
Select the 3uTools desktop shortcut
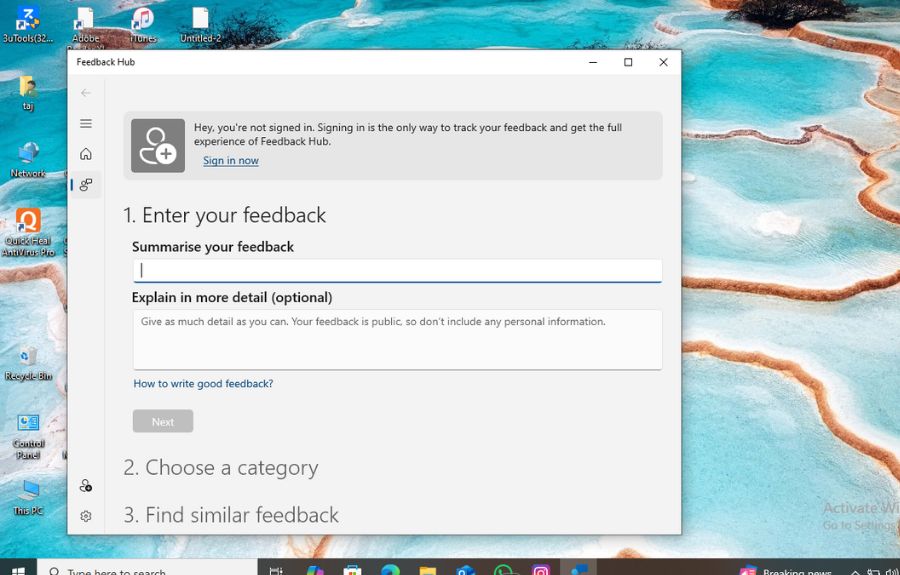[27, 24]
